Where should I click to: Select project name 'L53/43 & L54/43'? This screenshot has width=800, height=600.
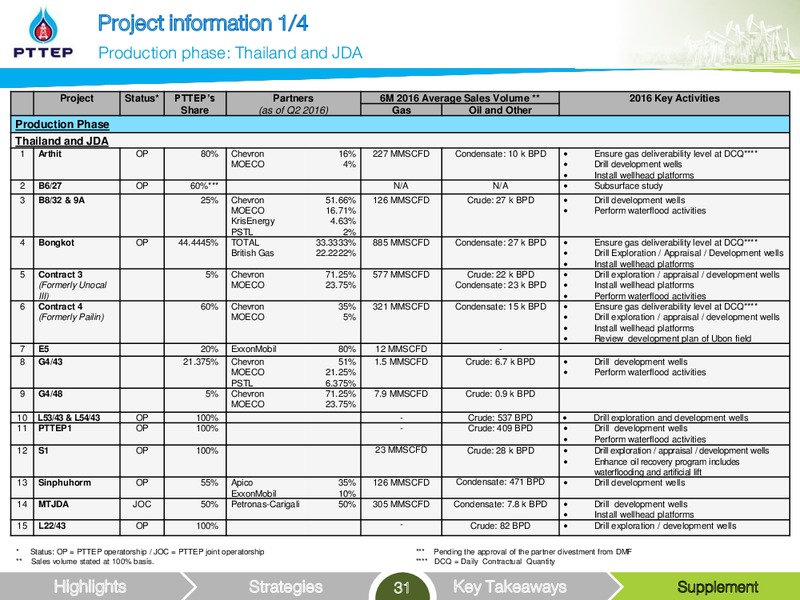(69, 418)
